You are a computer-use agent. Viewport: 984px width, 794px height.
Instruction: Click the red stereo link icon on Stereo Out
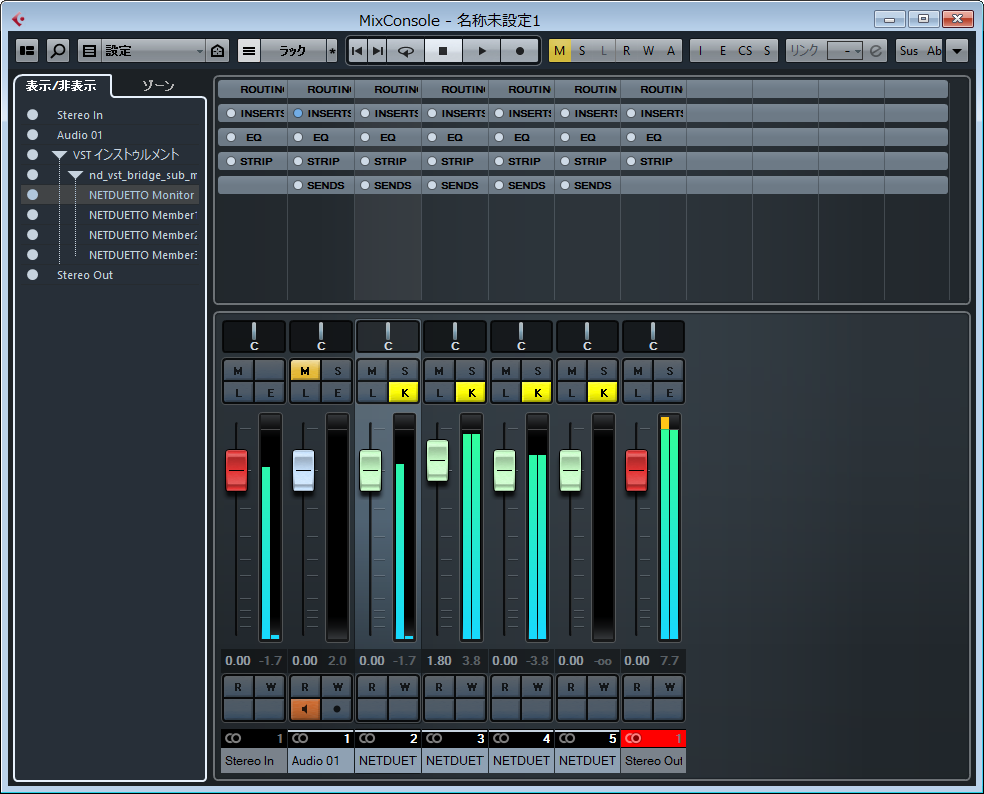(x=633, y=739)
